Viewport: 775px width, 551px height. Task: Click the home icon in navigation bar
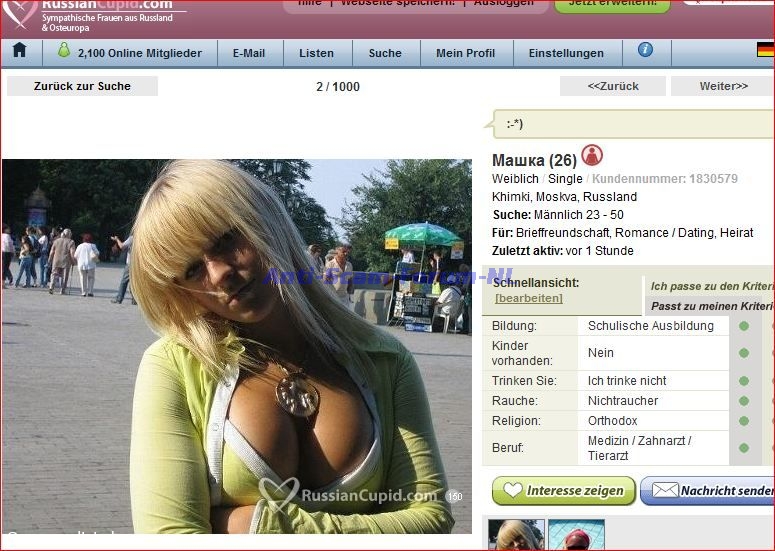(x=19, y=50)
